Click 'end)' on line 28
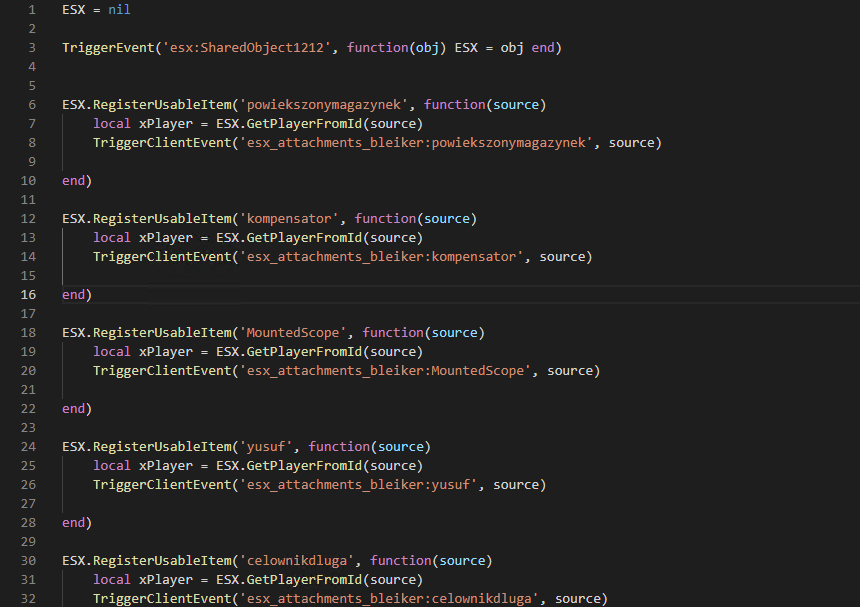This screenshot has height=607, width=860. (x=77, y=523)
